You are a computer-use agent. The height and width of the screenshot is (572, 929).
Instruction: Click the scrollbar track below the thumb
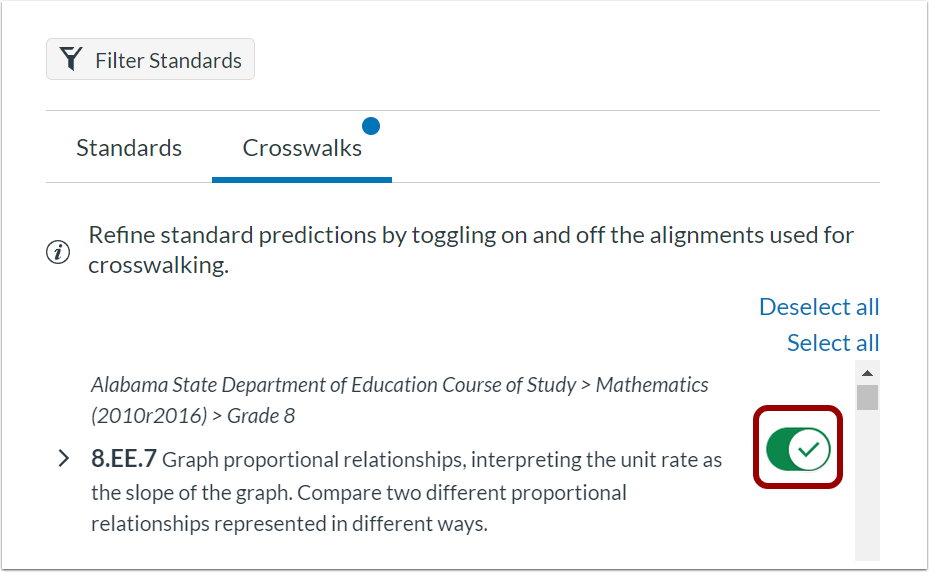[x=867, y=485]
